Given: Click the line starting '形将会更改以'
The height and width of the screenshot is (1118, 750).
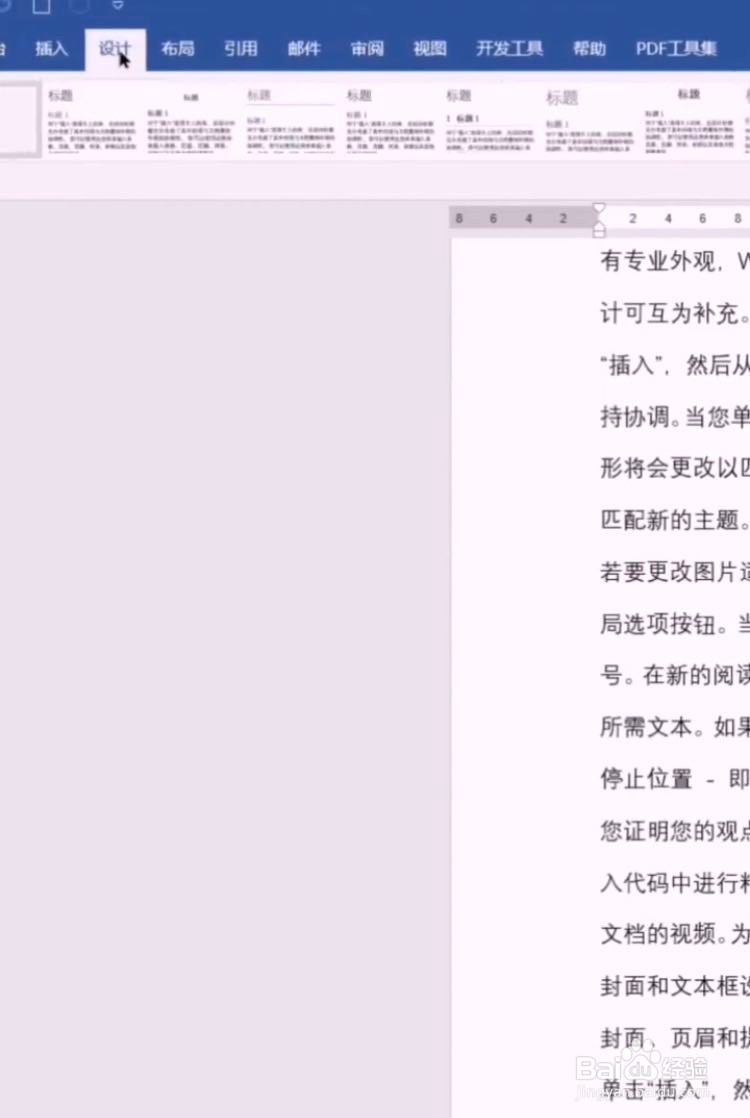Looking at the screenshot, I should (x=674, y=468).
